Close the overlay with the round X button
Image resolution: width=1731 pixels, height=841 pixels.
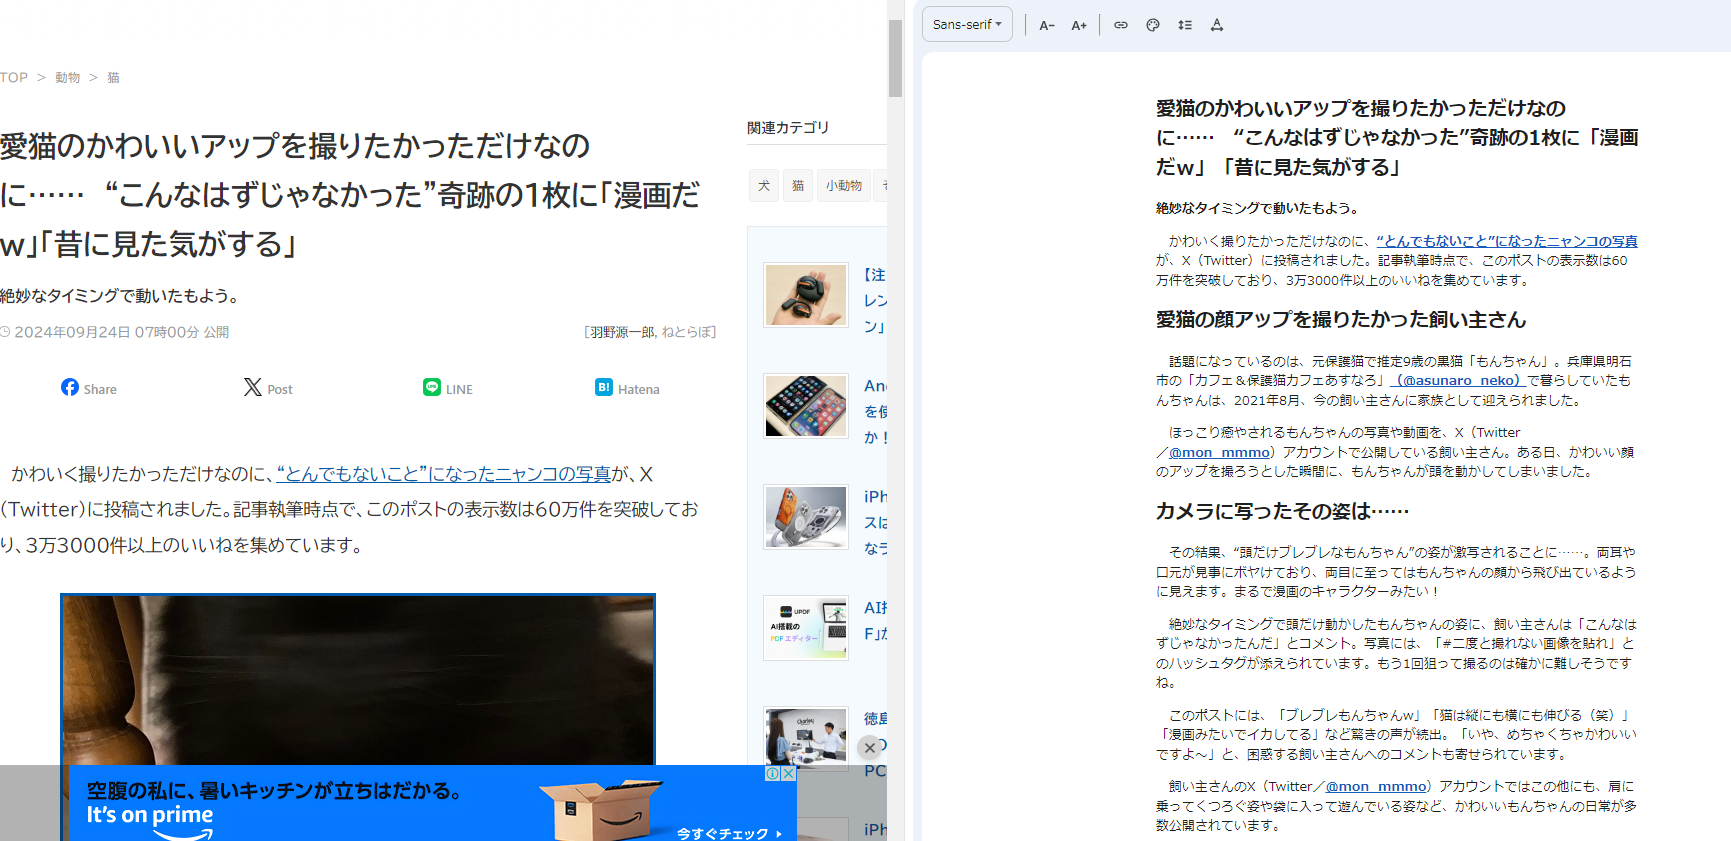point(870,748)
